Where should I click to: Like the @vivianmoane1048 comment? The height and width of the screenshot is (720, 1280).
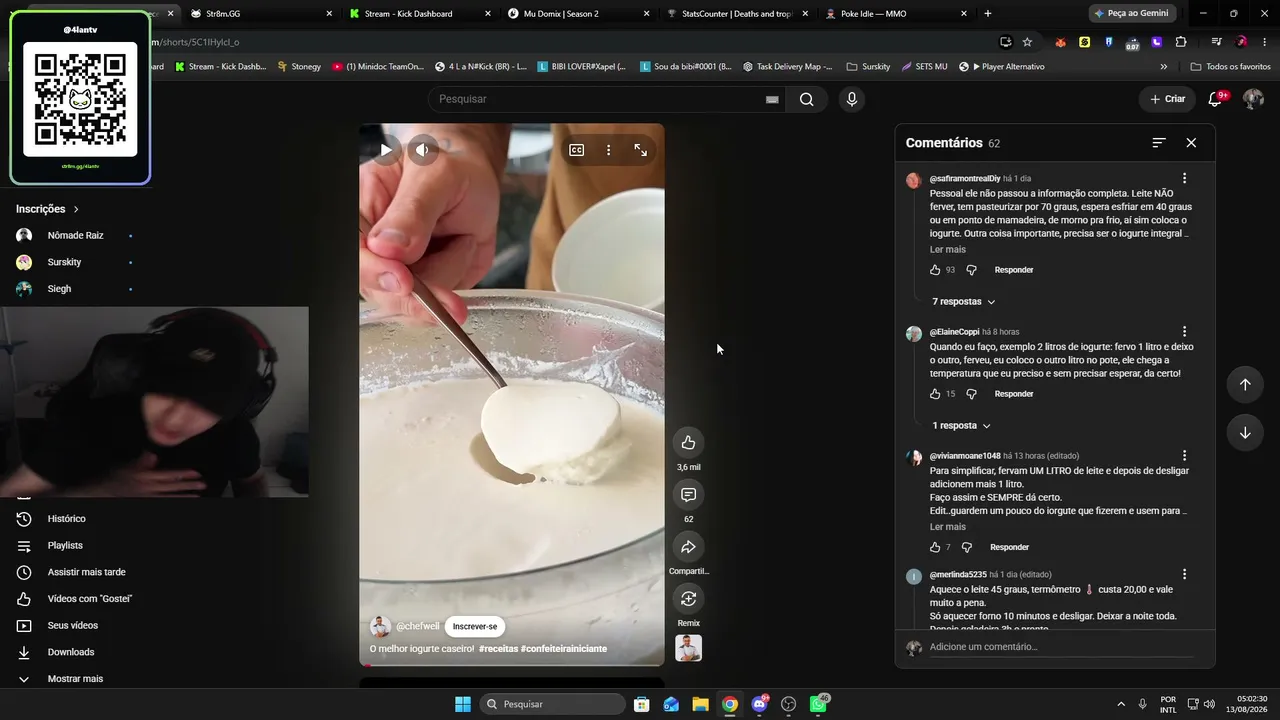pyautogui.click(x=935, y=547)
